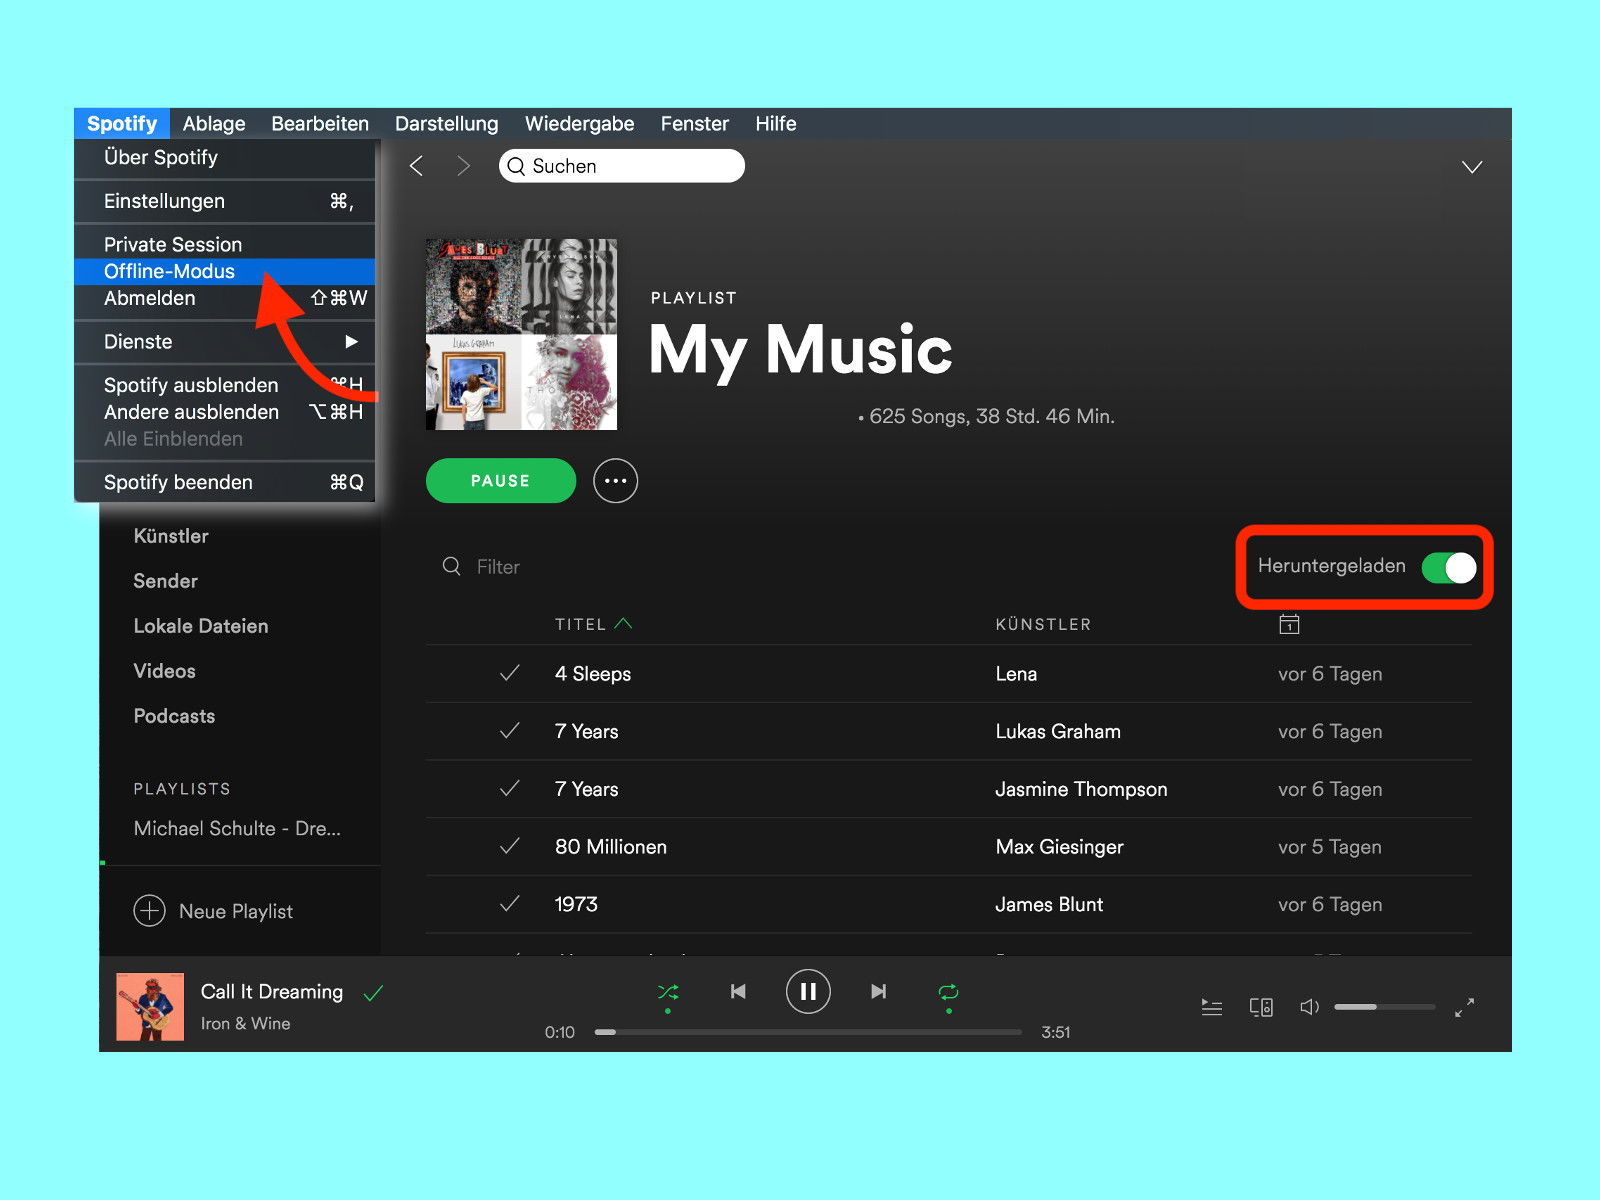The height and width of the screenshot is (1200, 1600).
Task: Expand the Dienste submenu
Action: click(x=225, y=341)
